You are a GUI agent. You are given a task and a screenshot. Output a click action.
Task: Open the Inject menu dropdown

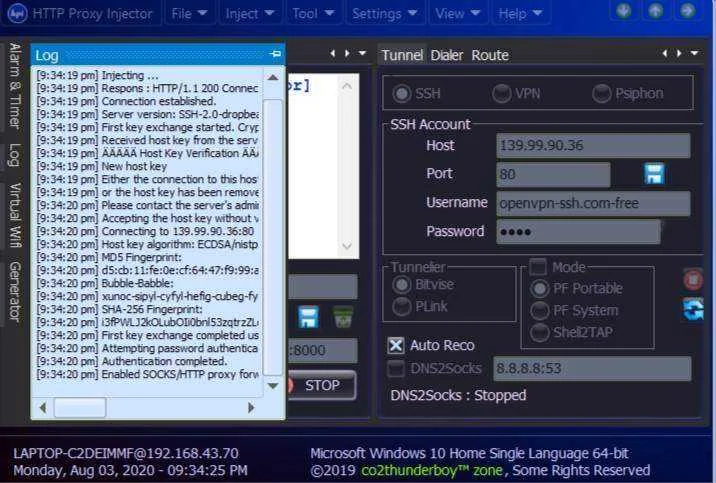(x=250, y=14)
